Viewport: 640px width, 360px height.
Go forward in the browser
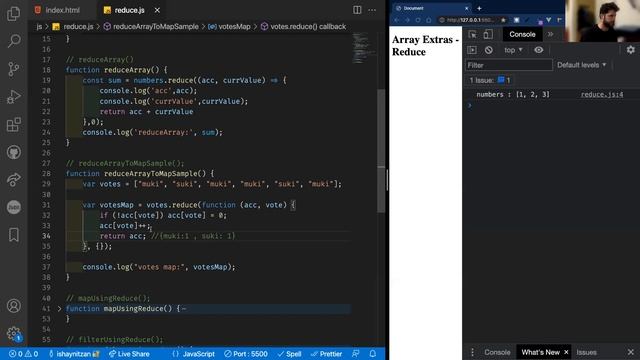coord(407,20)
